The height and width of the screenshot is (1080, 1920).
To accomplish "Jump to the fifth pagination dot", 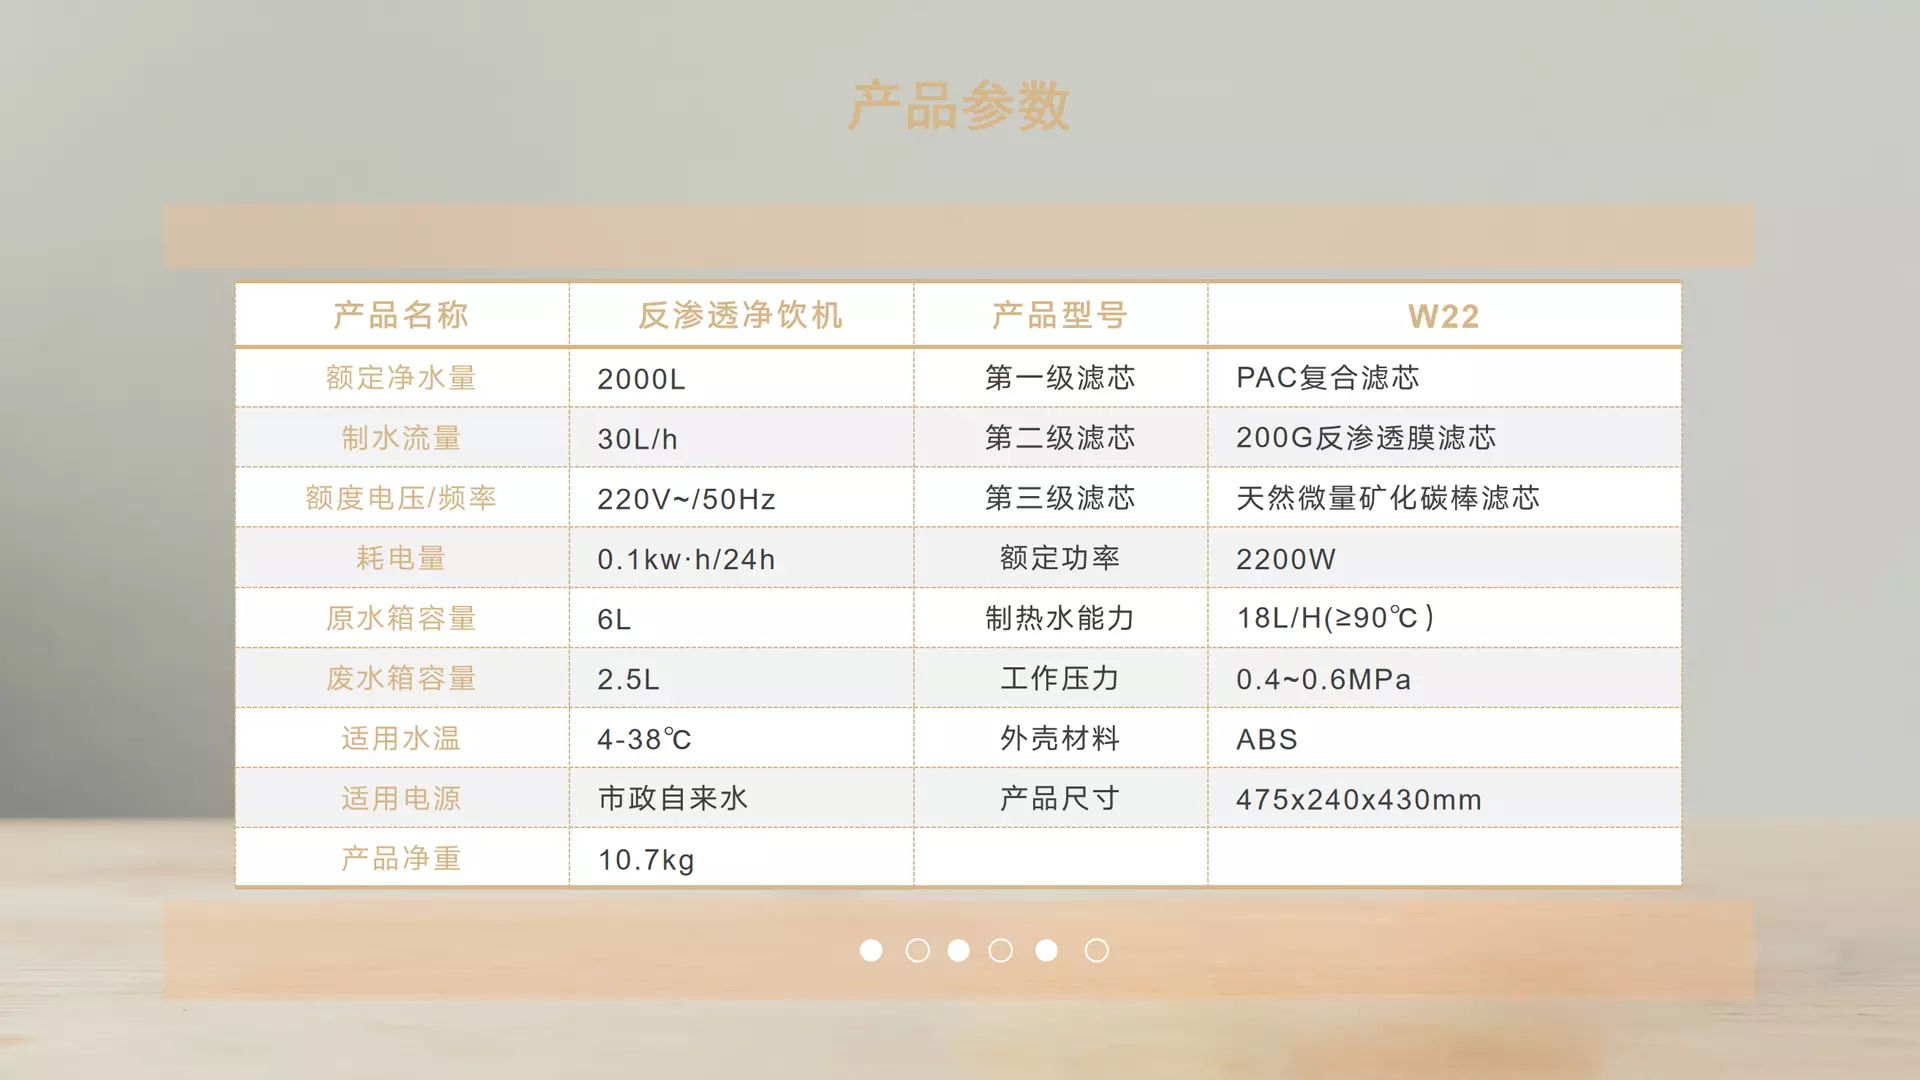I will coord(1046,950).
